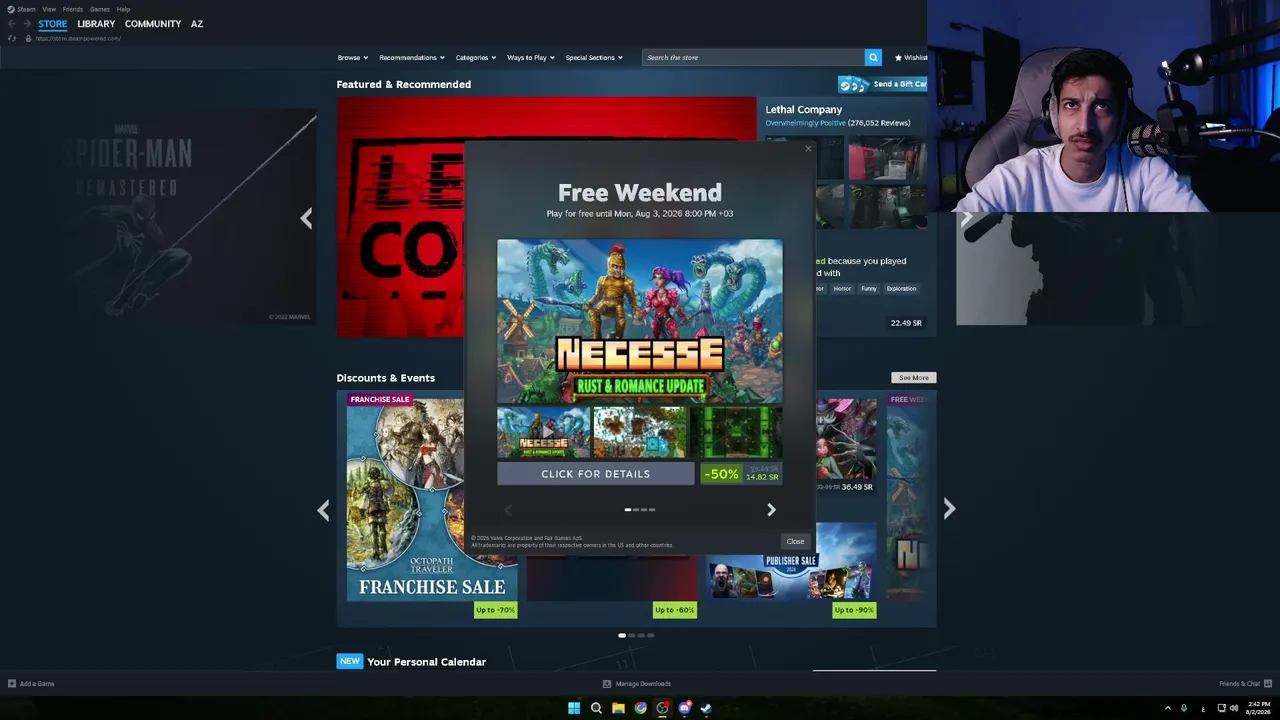Image resolution: width=1280 pixels, height=720 pixels.
Task: Show previous Discounts & Events page
Action: coord(323,510)
